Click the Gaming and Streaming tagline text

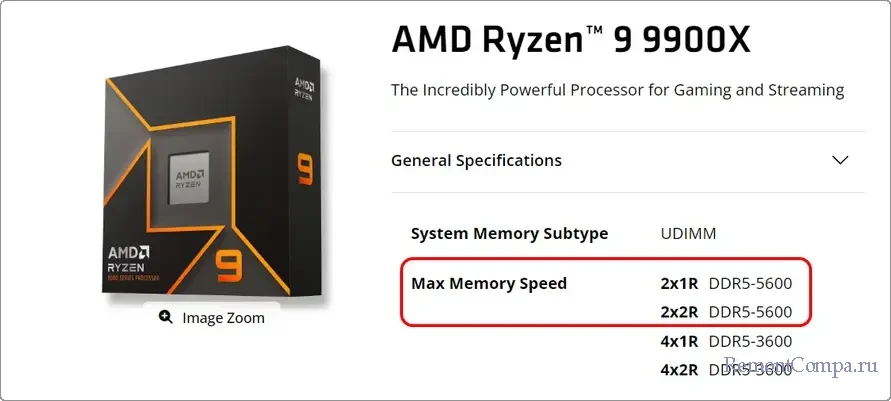coord(617,90)
